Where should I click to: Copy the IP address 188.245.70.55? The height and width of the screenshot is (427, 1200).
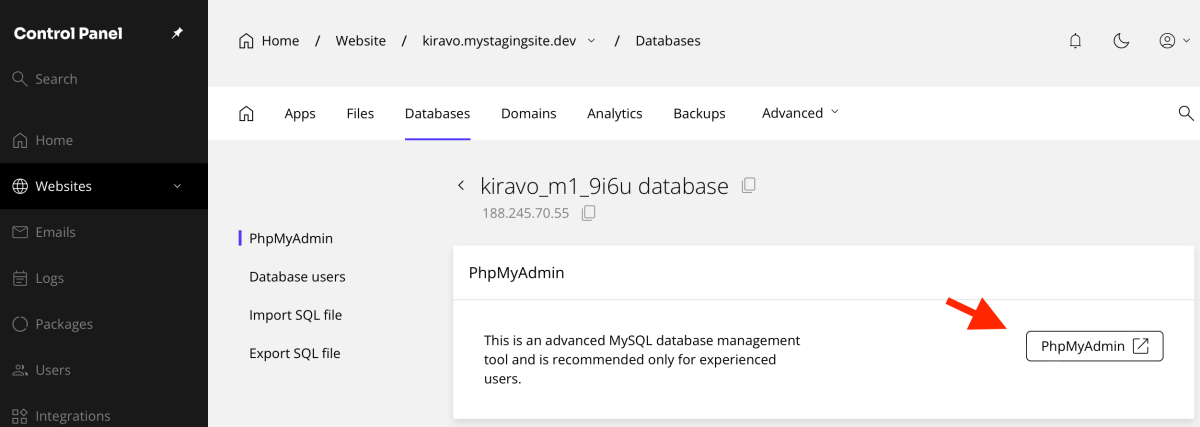point(589,213)
